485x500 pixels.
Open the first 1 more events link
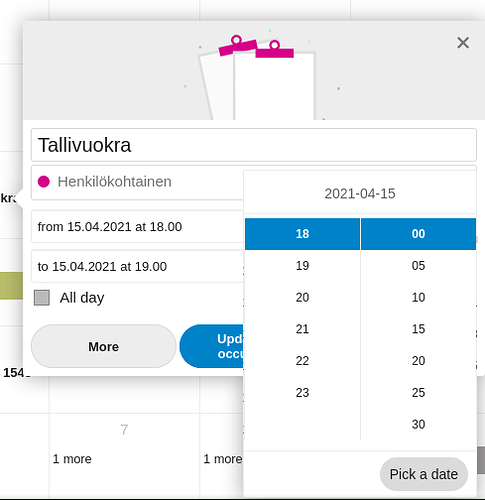(x=72, y=459)
